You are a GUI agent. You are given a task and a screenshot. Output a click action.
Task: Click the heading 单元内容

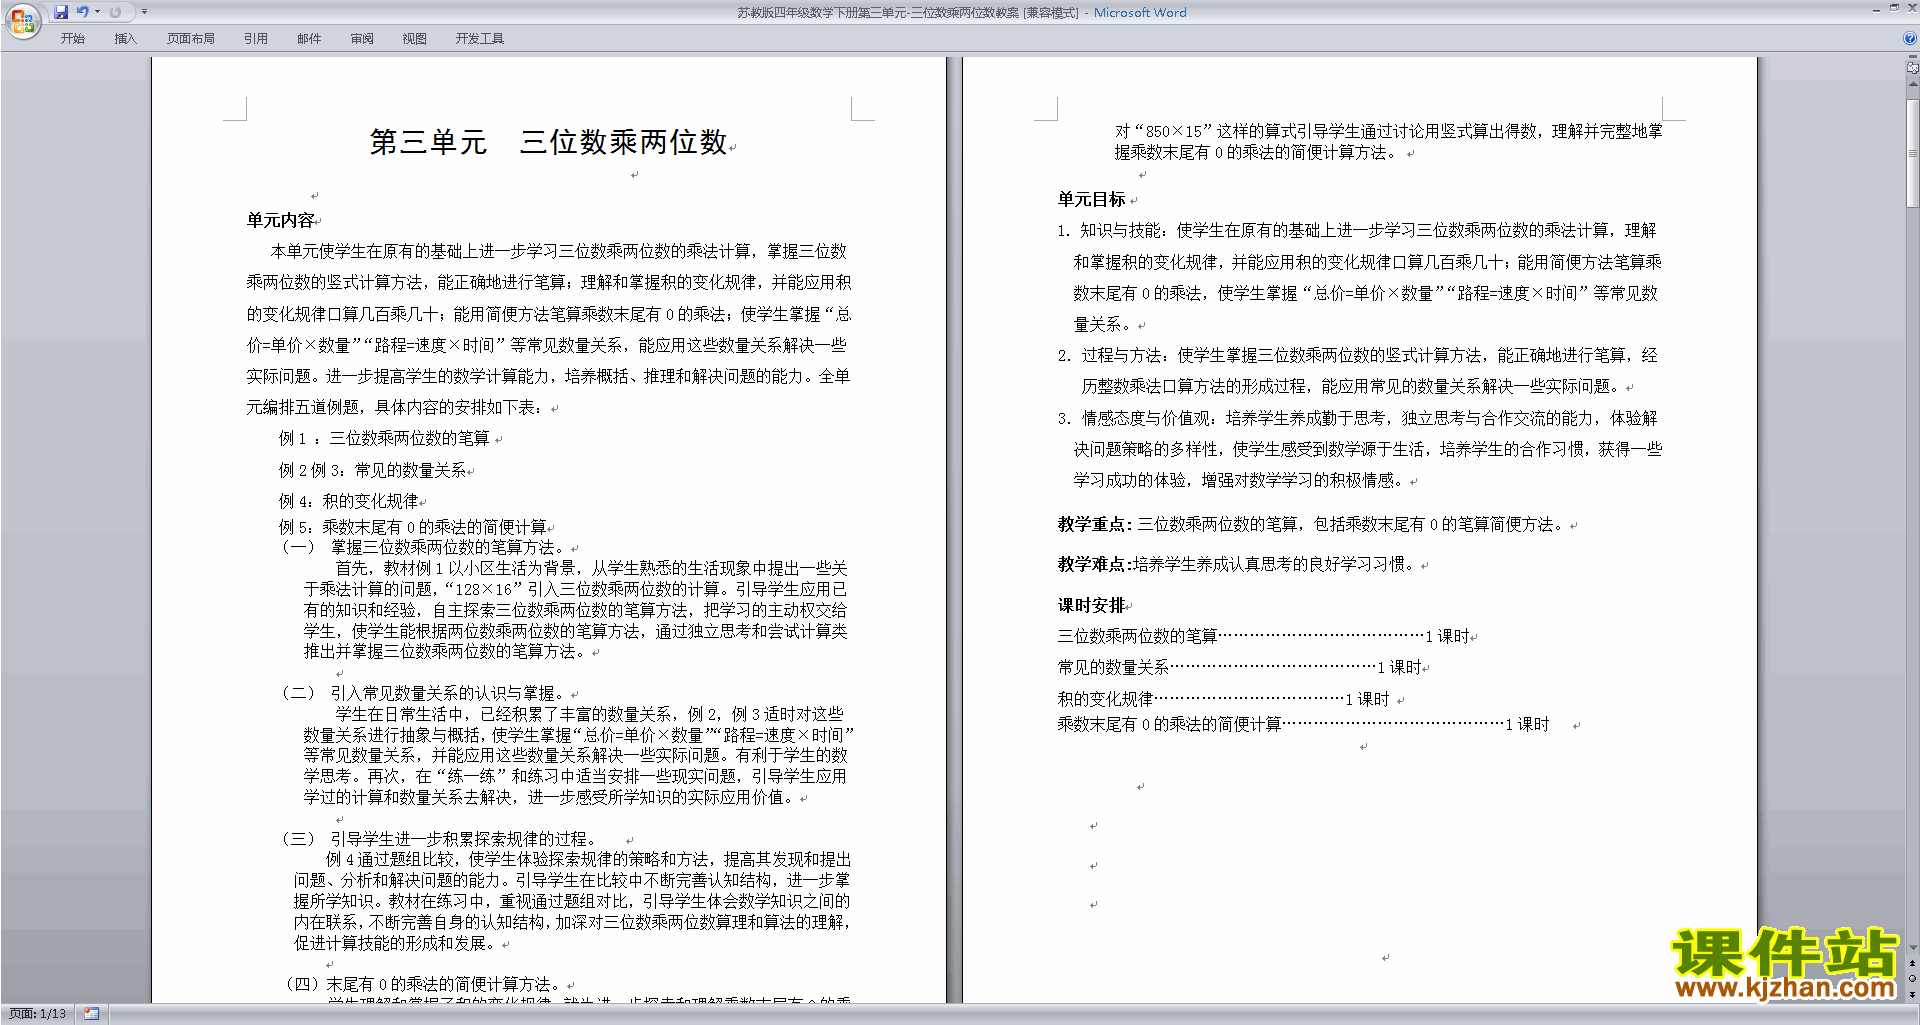[x=281, y=220]
